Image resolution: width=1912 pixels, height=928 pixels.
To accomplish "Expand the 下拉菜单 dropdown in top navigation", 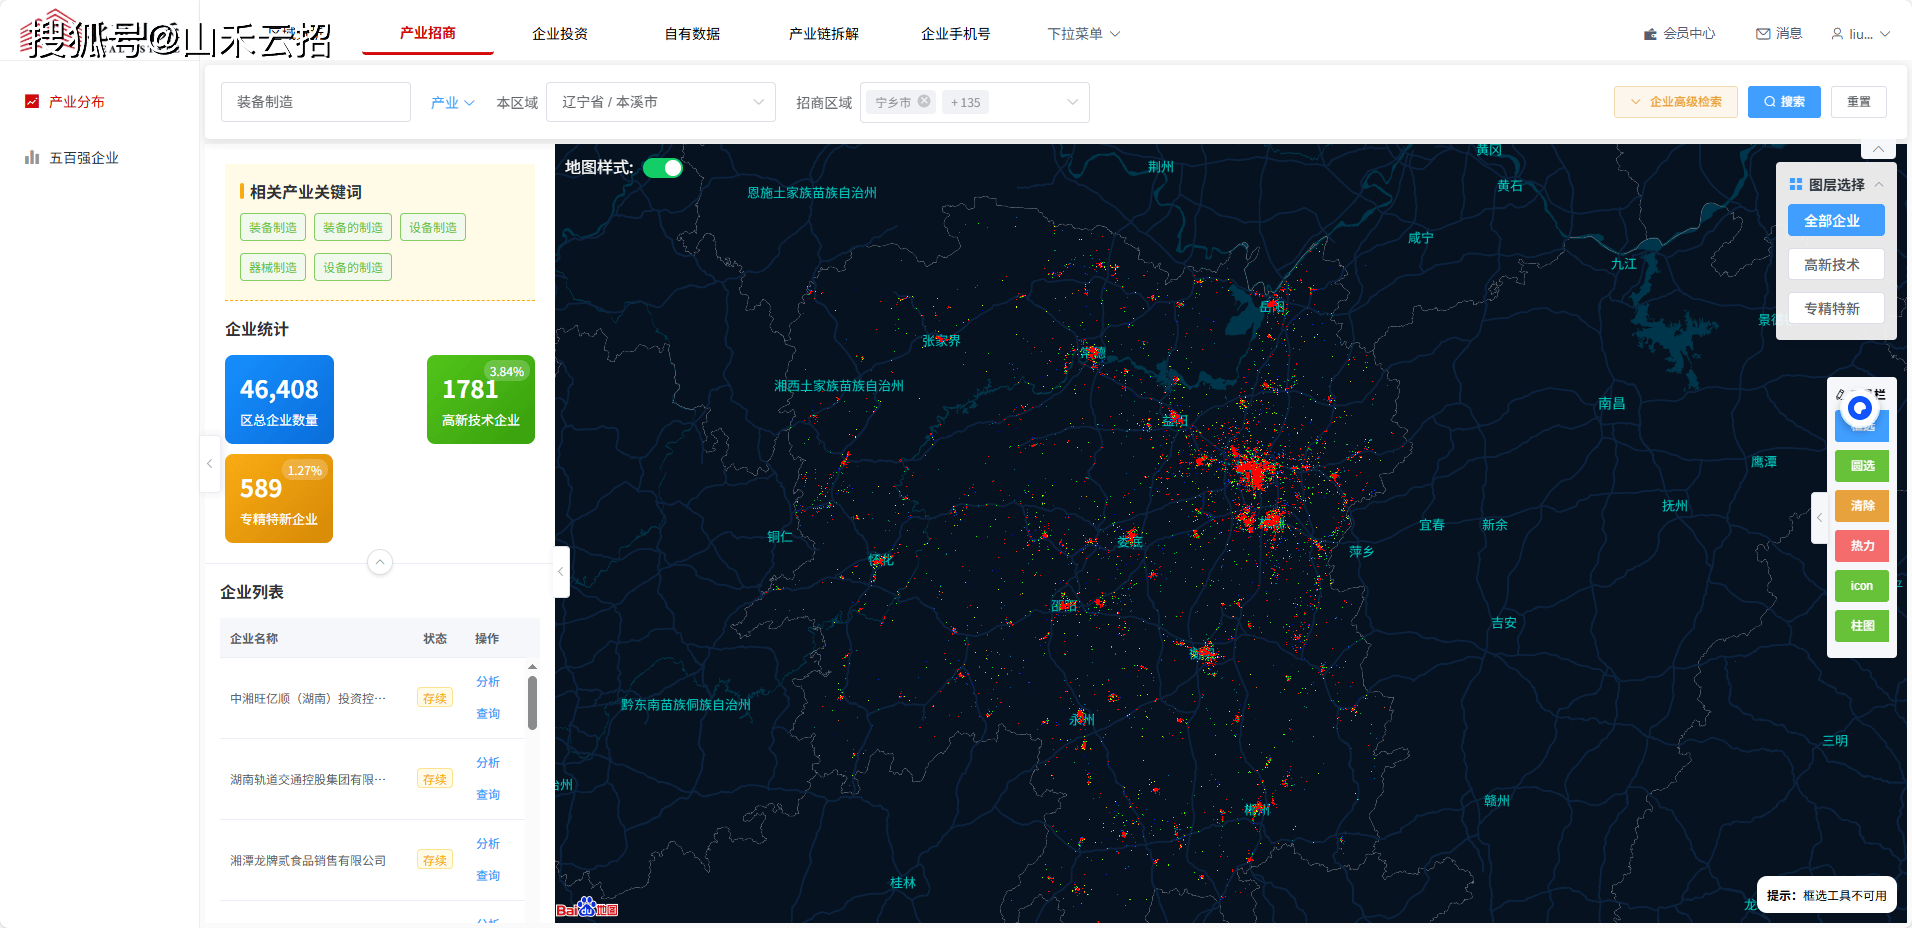I will point(1083,34).
